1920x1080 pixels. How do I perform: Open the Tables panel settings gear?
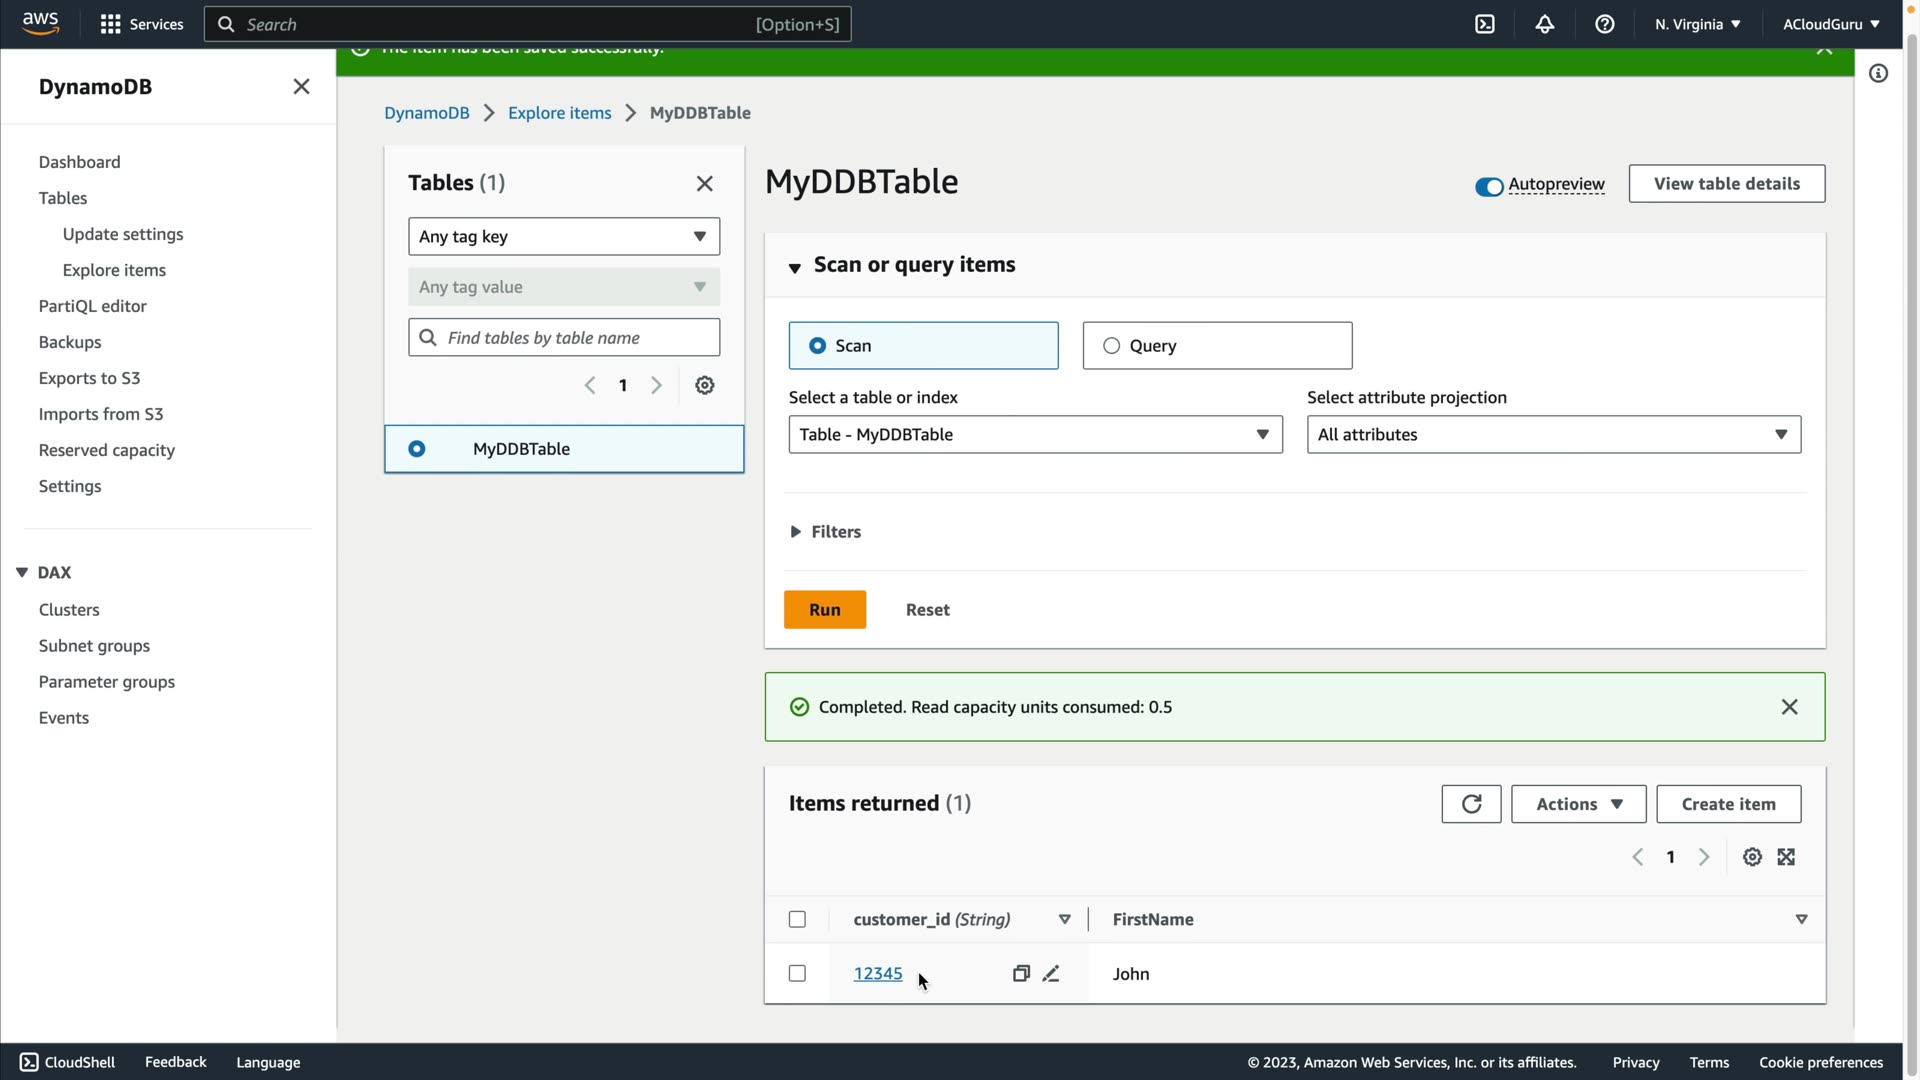pyautogui.click(x=705, y=386)
